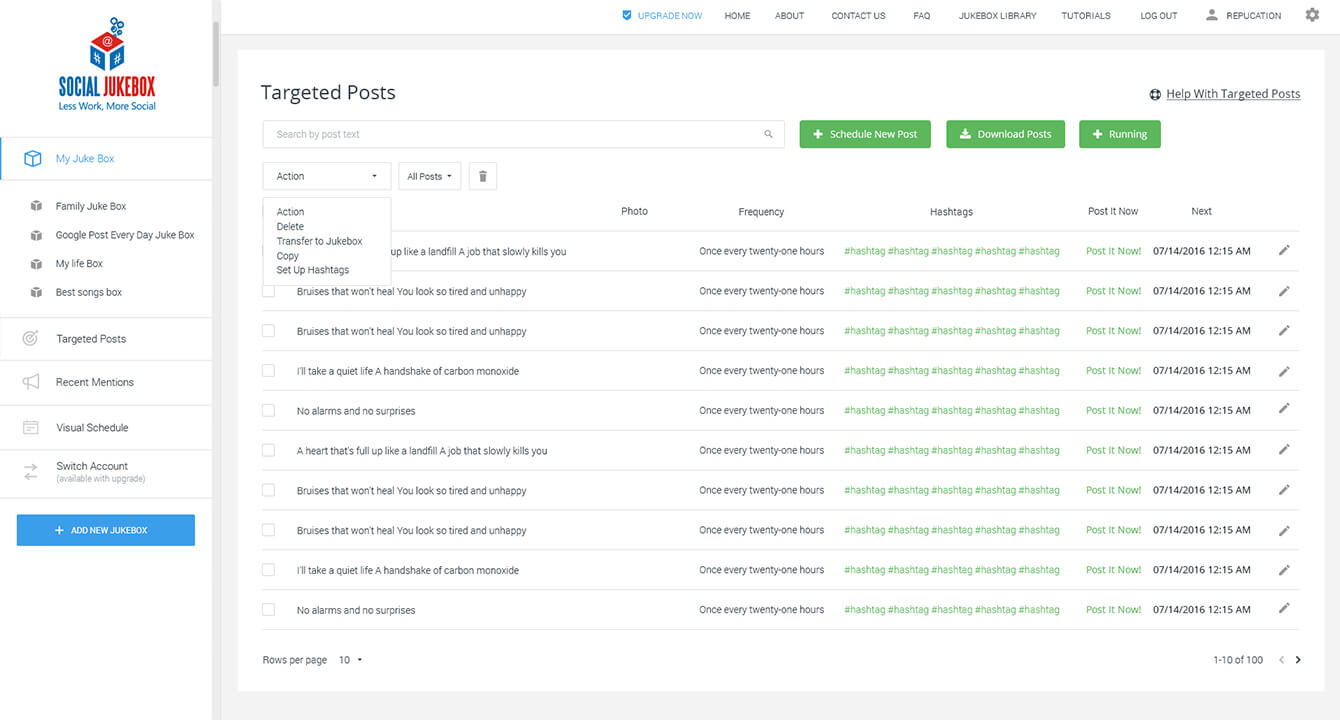Click Contact Us link
Image resolution: width=1340 pixels, height=720 pixels.
(858, 16)
